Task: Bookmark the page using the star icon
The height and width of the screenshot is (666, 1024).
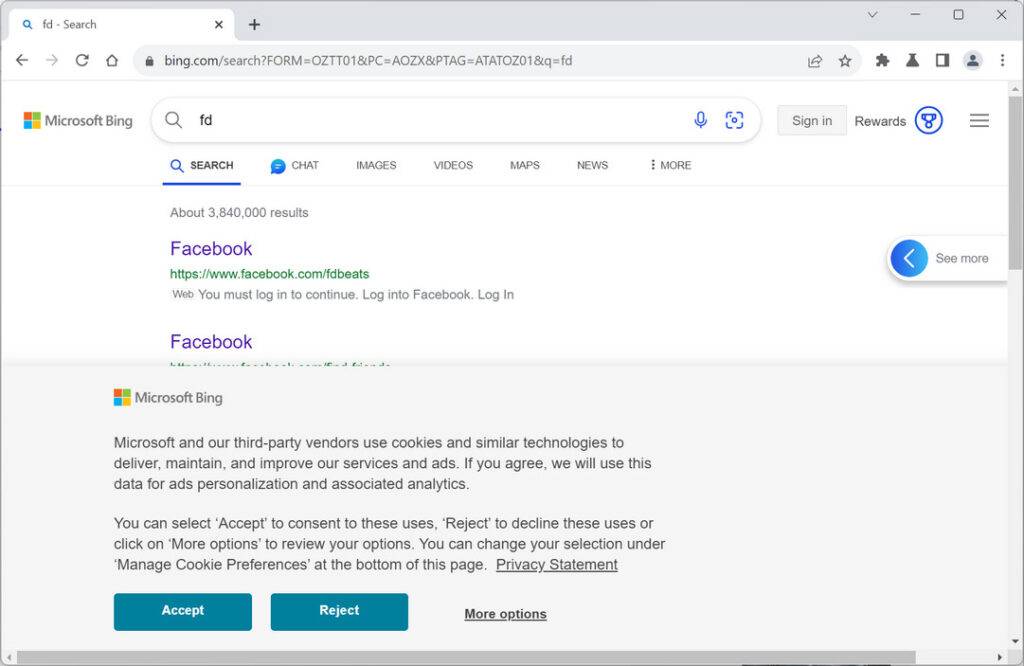Action: click(x=845, y=60)
